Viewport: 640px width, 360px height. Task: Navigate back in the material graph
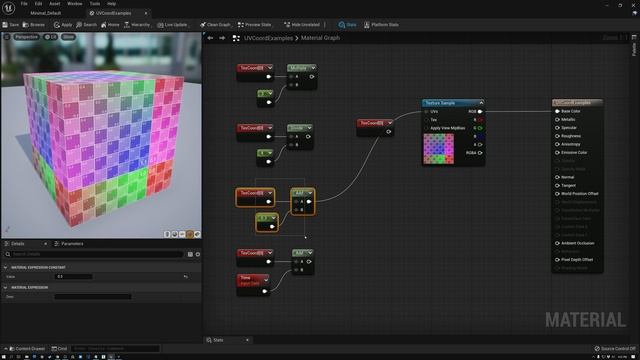tap(210, 38)
